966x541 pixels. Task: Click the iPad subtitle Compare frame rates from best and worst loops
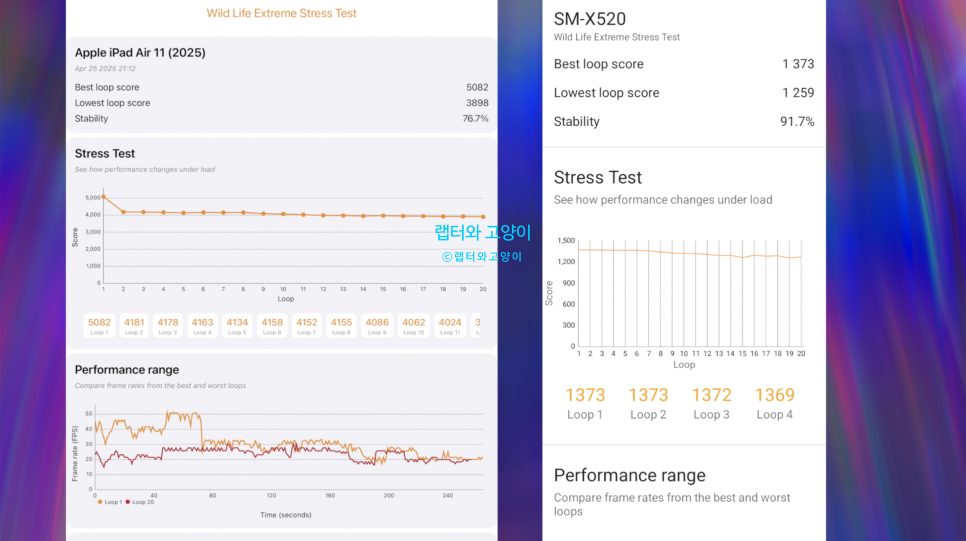[x=160, y=386]
